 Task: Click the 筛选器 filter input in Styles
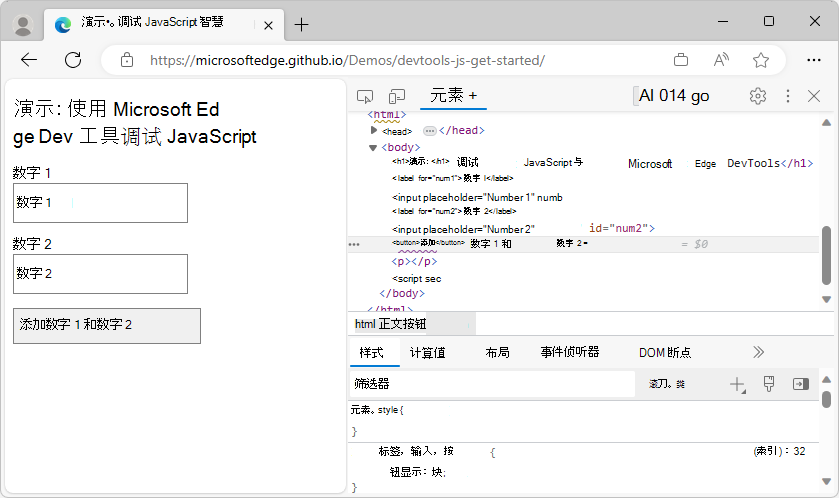pyautogui.click(x=492, y=384)
